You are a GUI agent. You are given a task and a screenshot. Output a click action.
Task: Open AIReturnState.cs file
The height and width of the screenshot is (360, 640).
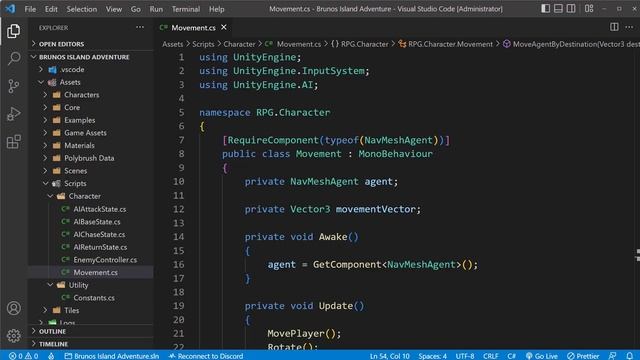(91, 247)
